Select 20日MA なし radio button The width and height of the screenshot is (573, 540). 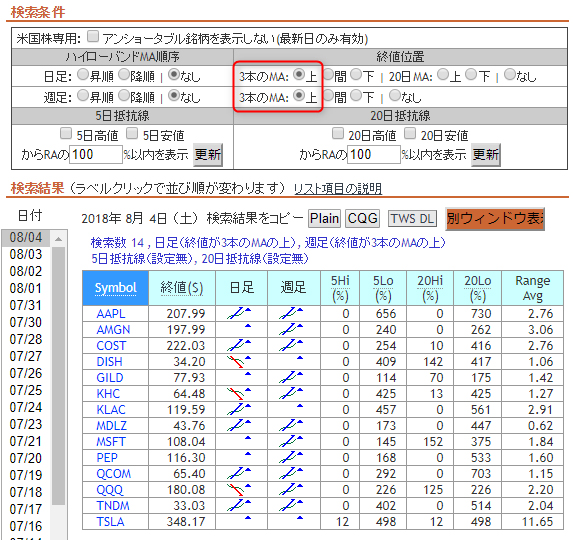(x=509, y=75)
